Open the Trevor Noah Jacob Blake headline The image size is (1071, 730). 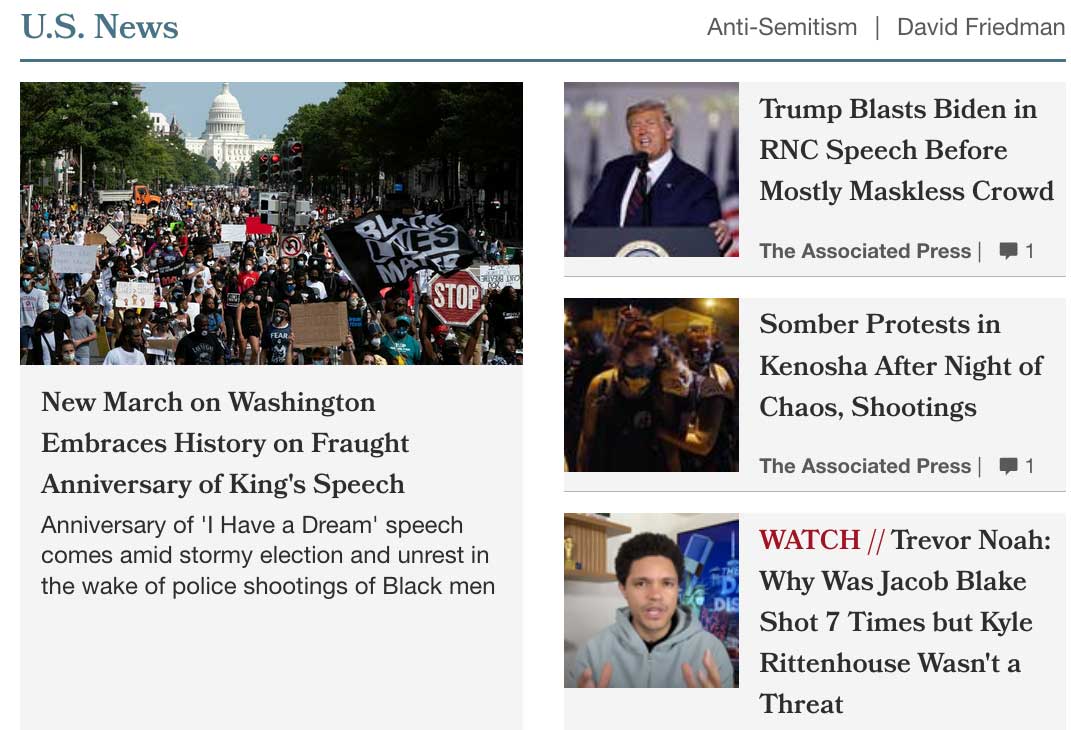click(x=905, y=622)
